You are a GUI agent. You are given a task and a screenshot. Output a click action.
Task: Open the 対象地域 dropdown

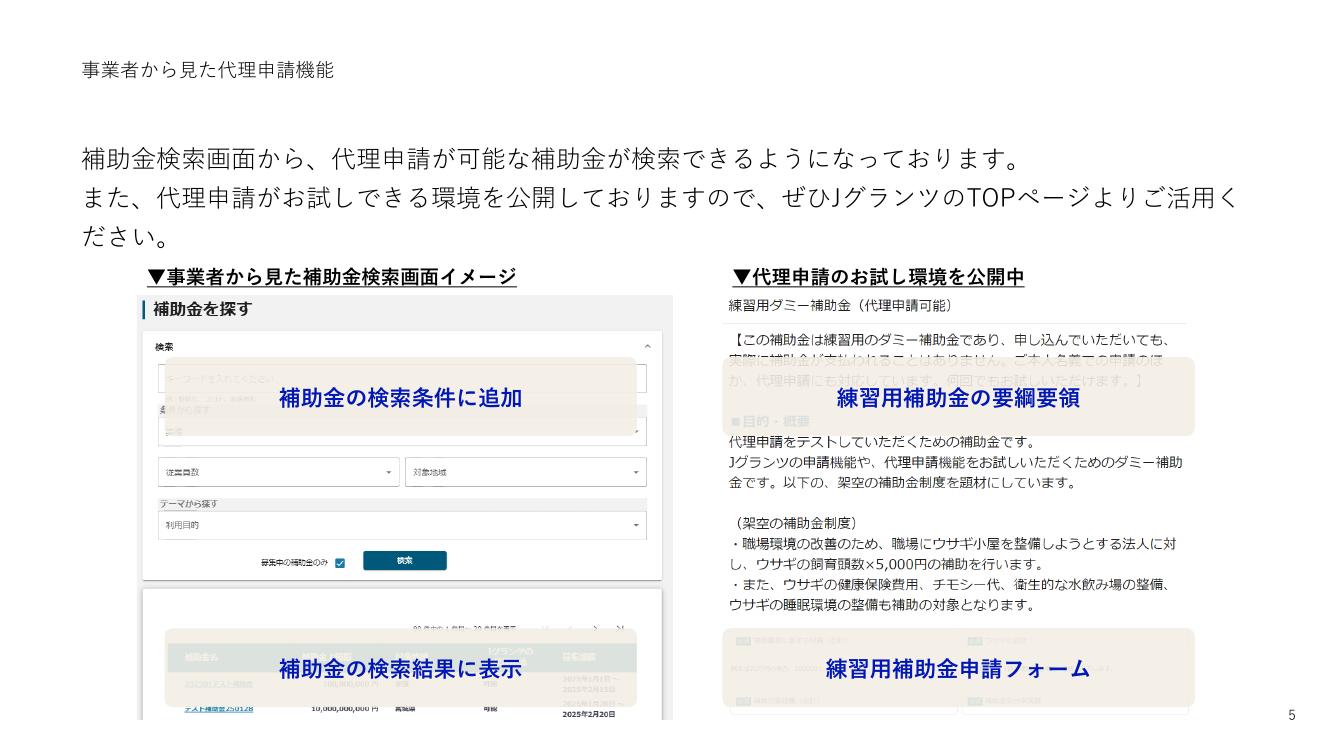526,472
